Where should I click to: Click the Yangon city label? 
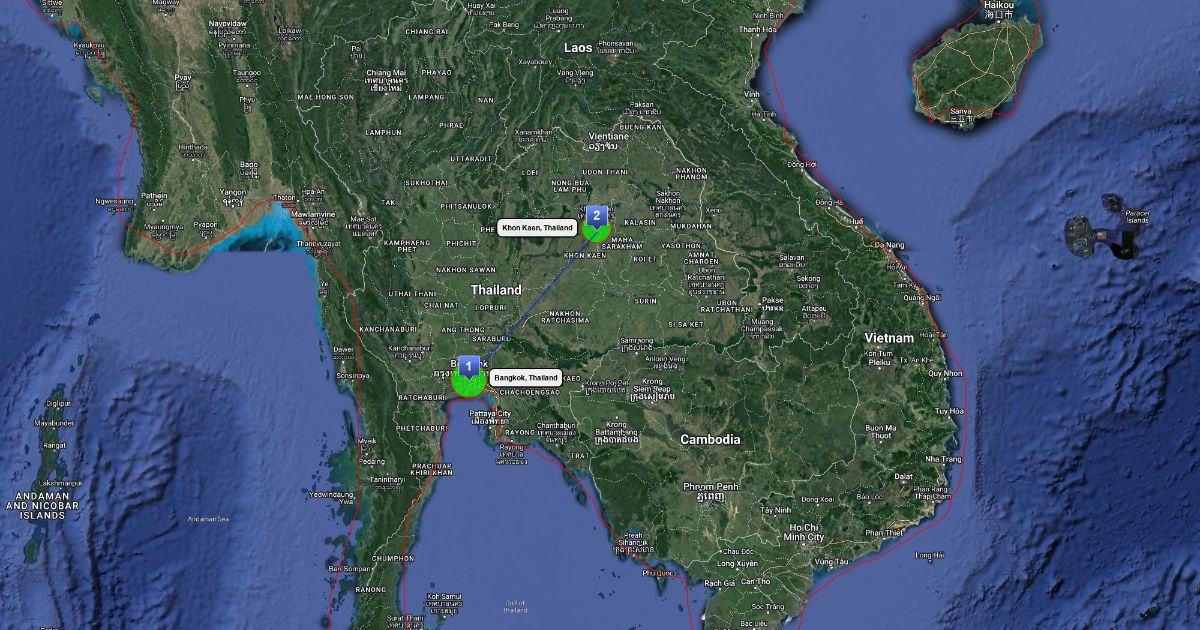[x=232, y=192]
